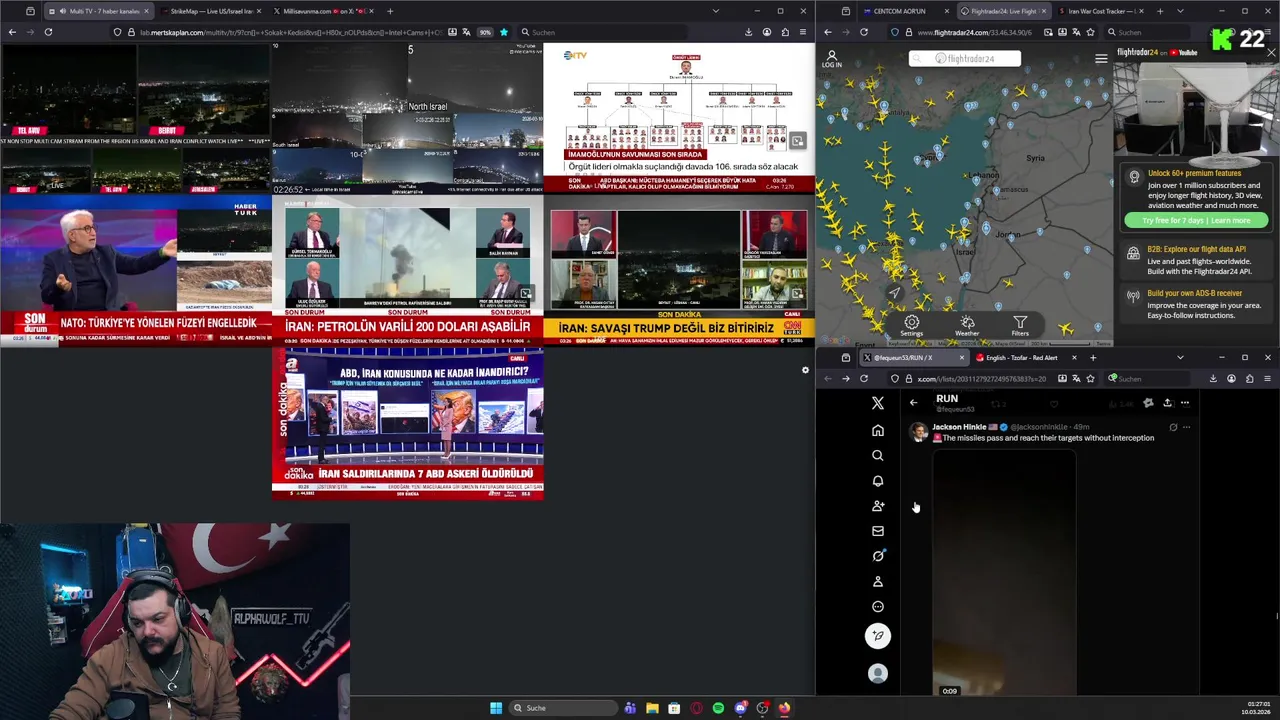The image size is (1280, 720).
Task: Close the Flightradar24 YouTube side panel
Action: pyautogui.click(x=1271, y=52)
